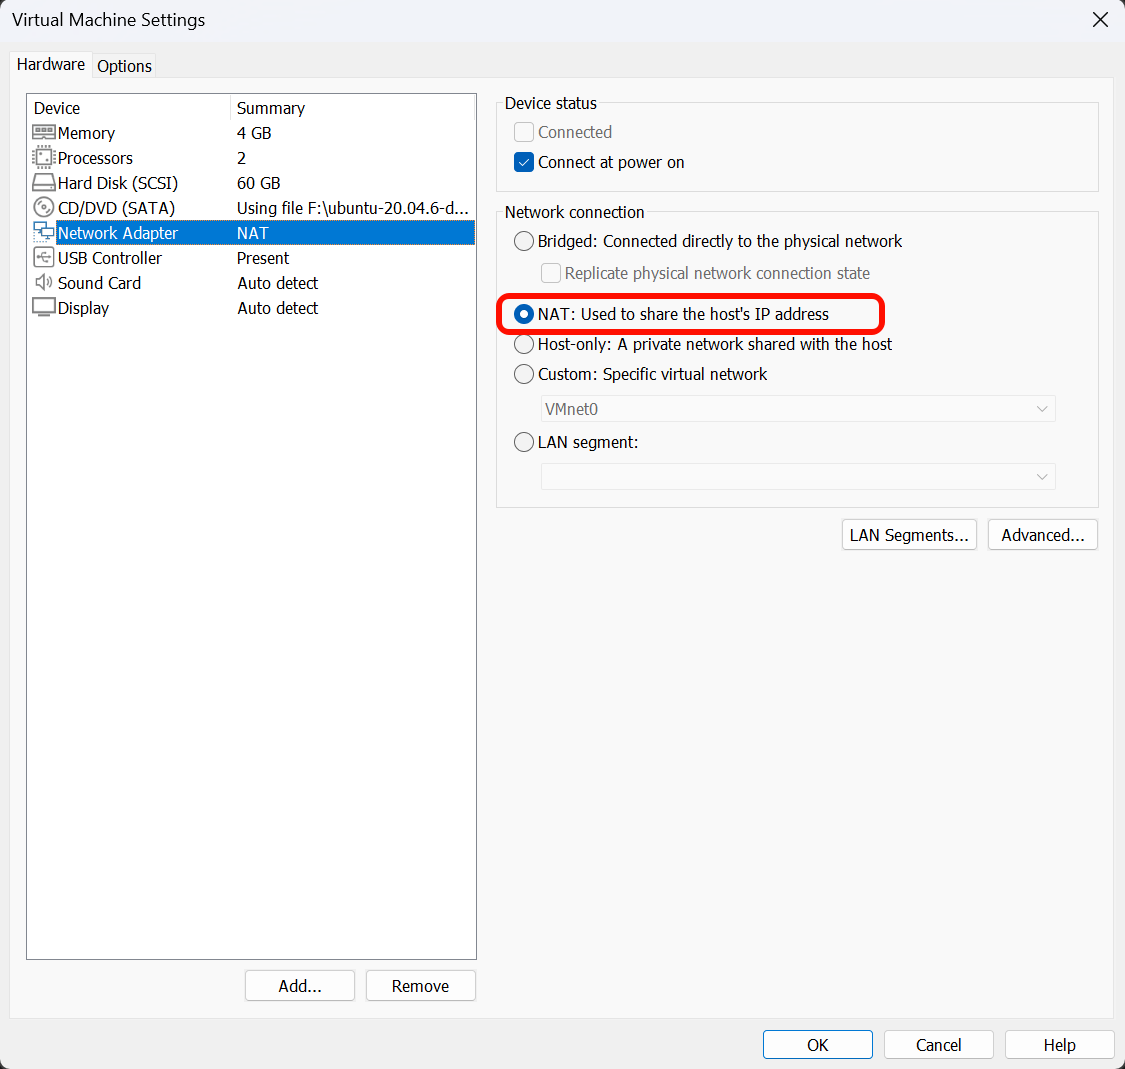Select the Processors row label
The image size is (1125, 1069).
(95, 158)
